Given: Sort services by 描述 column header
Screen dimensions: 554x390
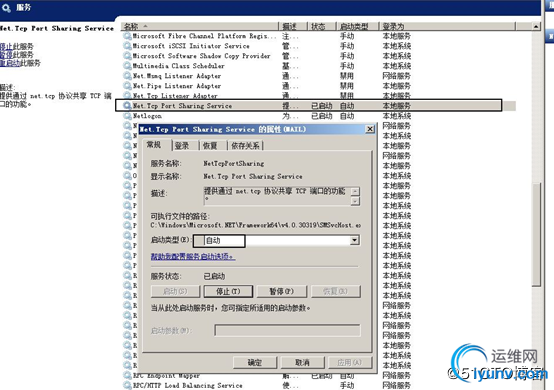Looking at the screenshot, I should [293, 26].
